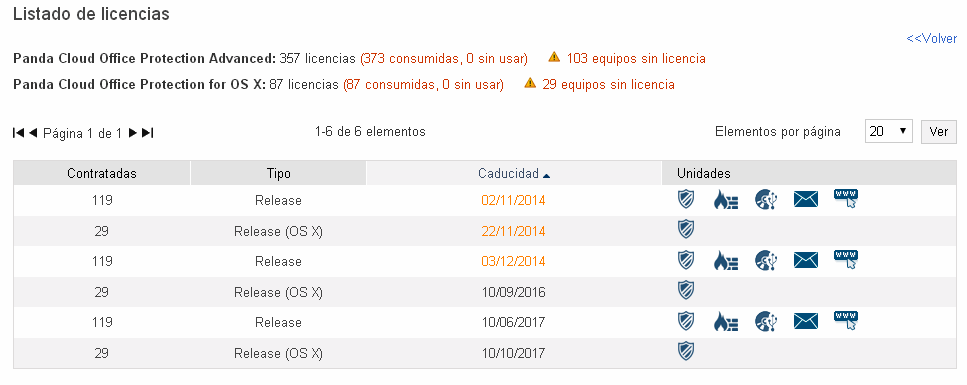Go to the last page arrow
Viewport: 967px width, 385px height.
(x=147, y=132)
